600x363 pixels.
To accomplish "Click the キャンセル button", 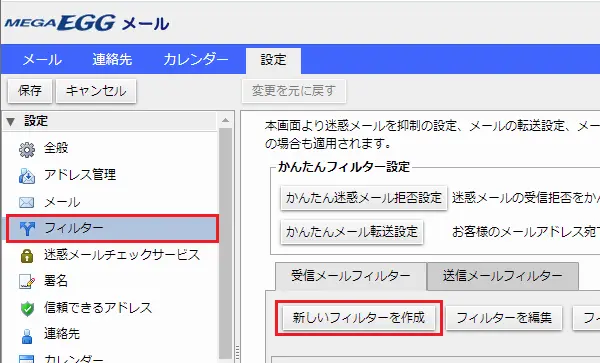I will tap(96, 91).
